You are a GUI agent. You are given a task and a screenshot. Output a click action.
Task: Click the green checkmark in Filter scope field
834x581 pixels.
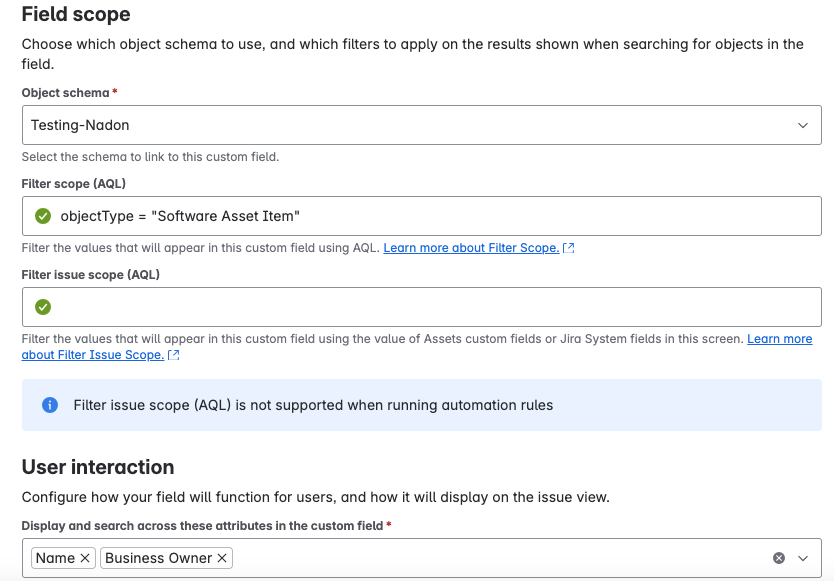[44, 215]
